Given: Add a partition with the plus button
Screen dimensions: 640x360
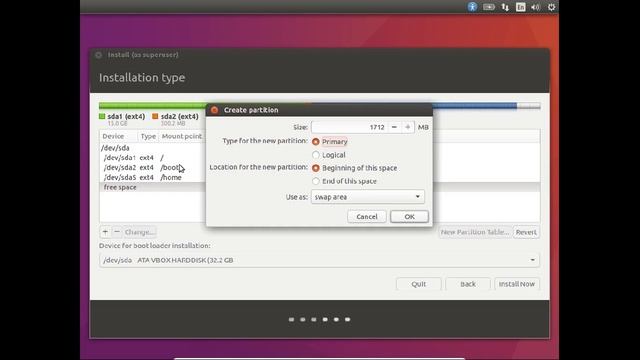Looking at the screenshot, I should tap(105, 232).
